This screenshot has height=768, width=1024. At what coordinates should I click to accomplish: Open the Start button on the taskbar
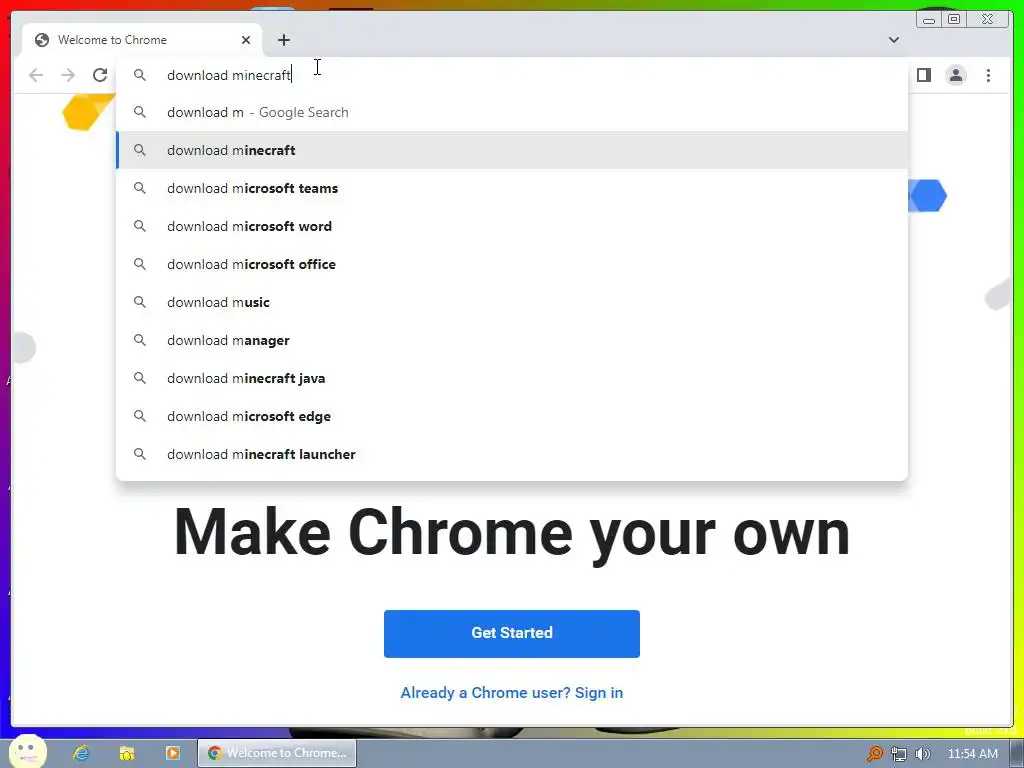(x=27, y=752)
